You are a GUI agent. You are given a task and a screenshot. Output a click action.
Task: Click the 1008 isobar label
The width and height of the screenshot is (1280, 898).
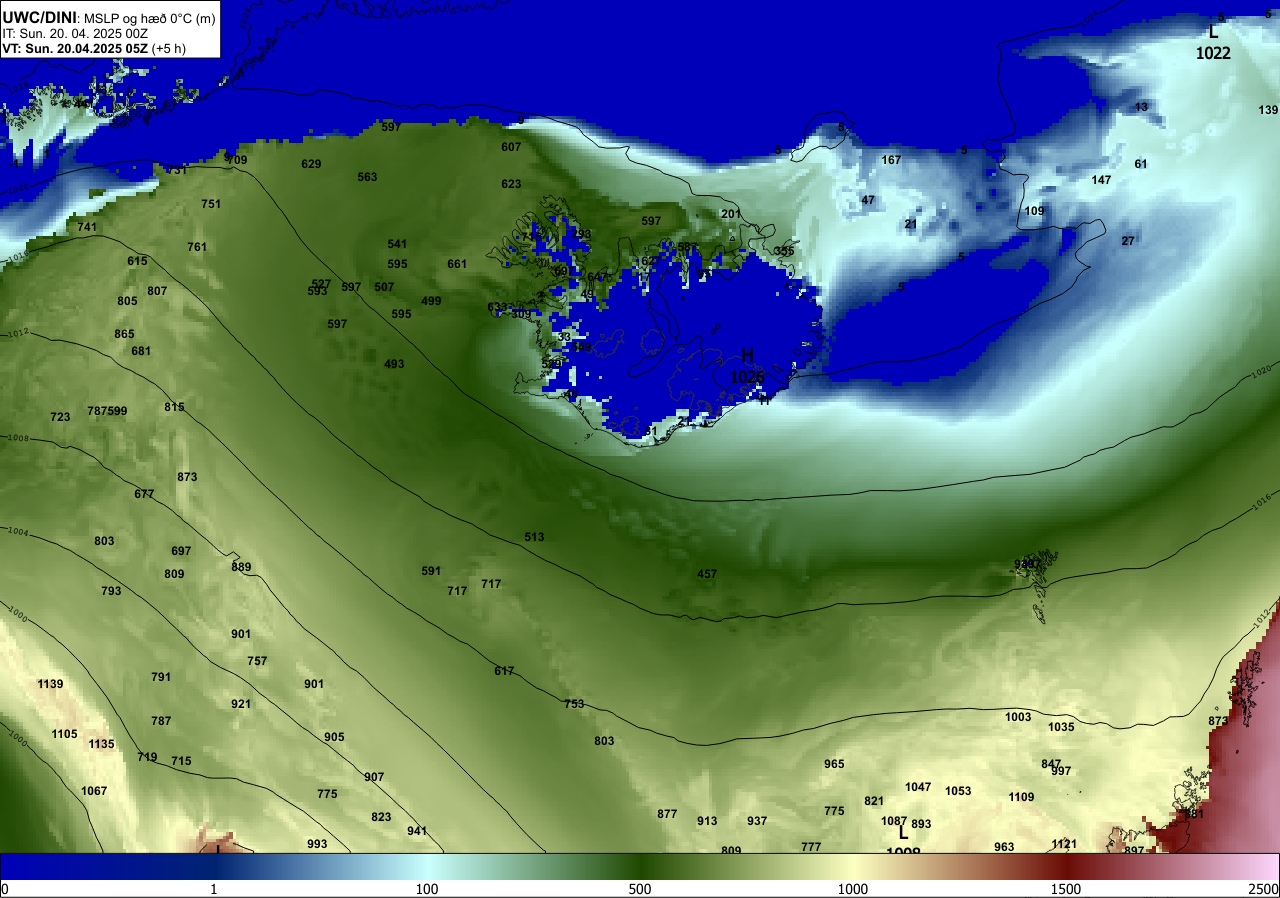17,438
